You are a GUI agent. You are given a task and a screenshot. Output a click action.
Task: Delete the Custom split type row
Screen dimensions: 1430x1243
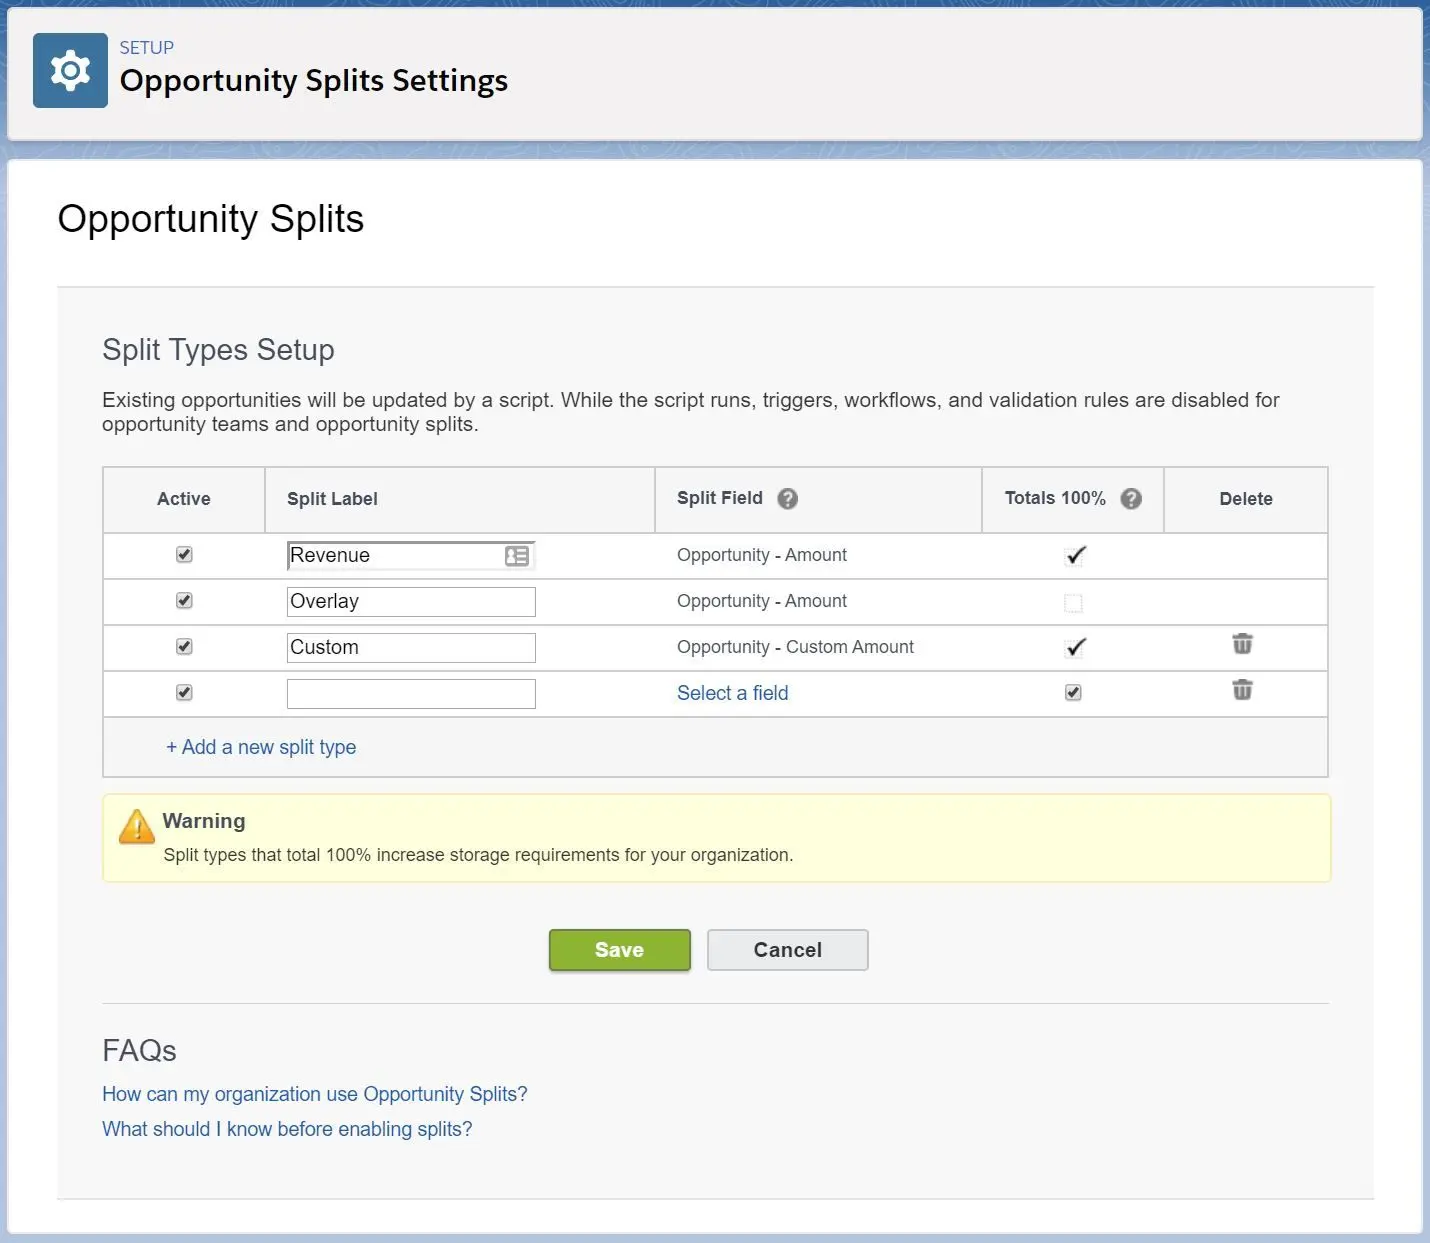1242,644
